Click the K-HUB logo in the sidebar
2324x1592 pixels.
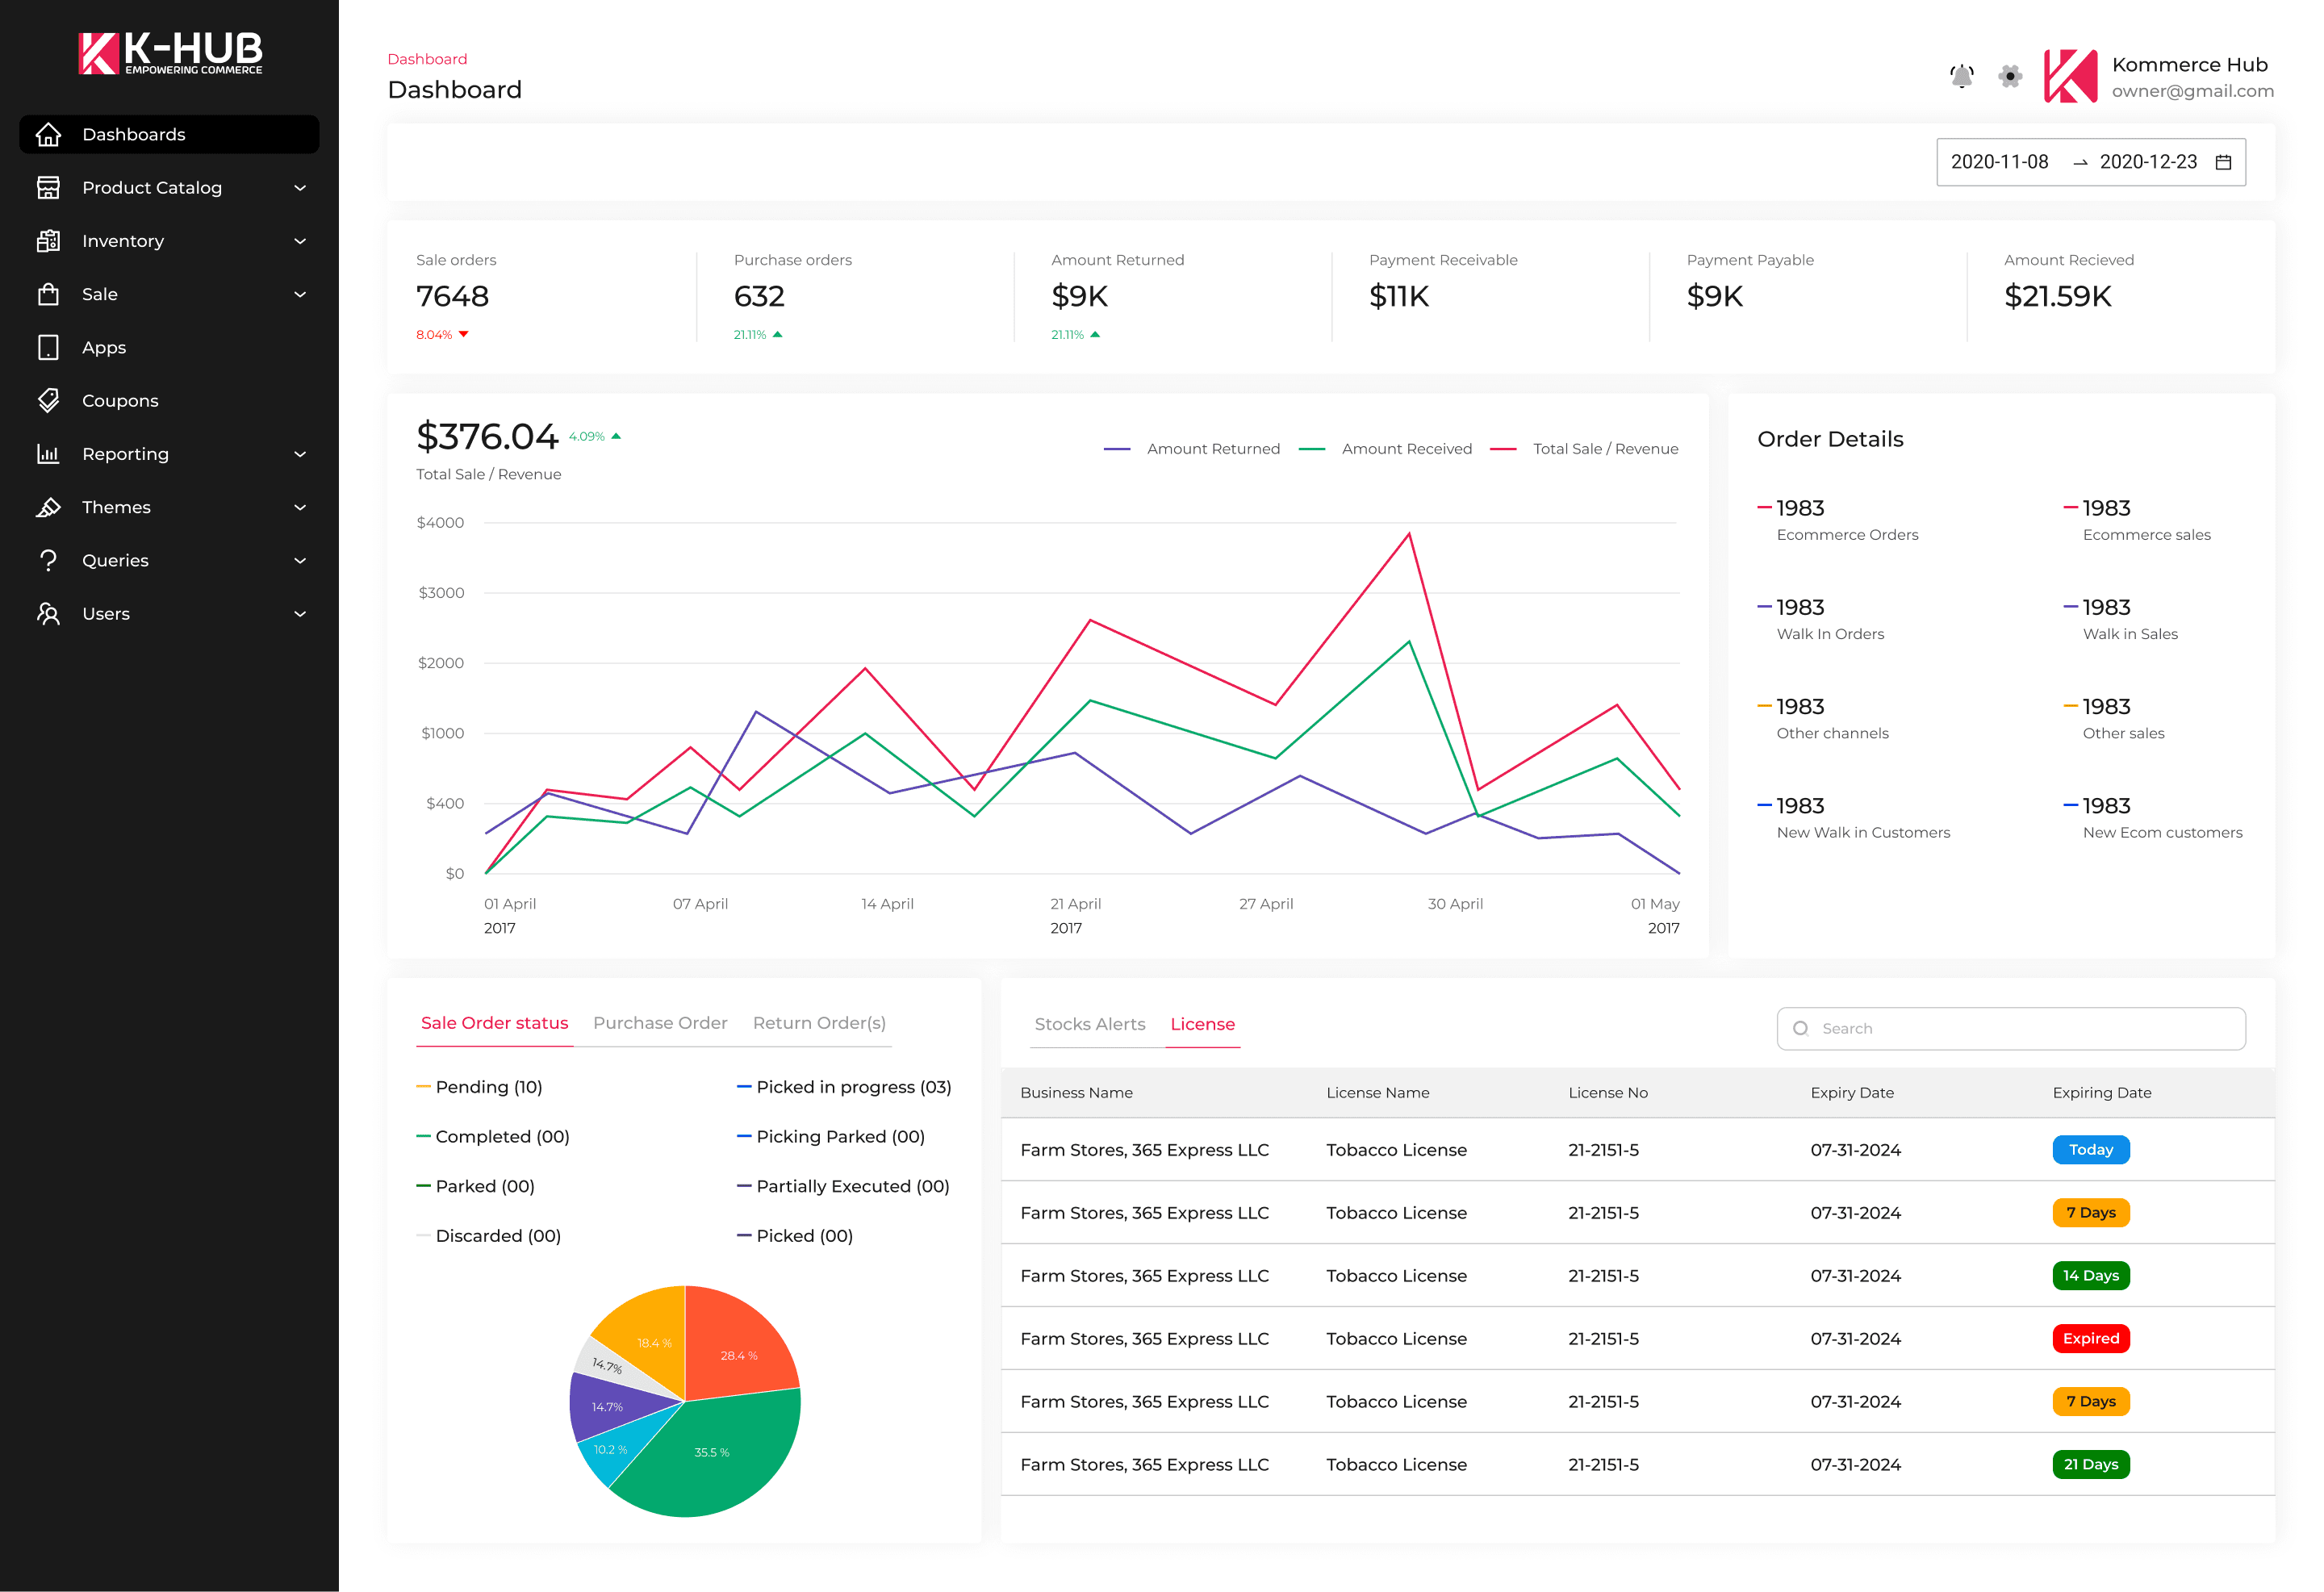[x=170, y=53]
